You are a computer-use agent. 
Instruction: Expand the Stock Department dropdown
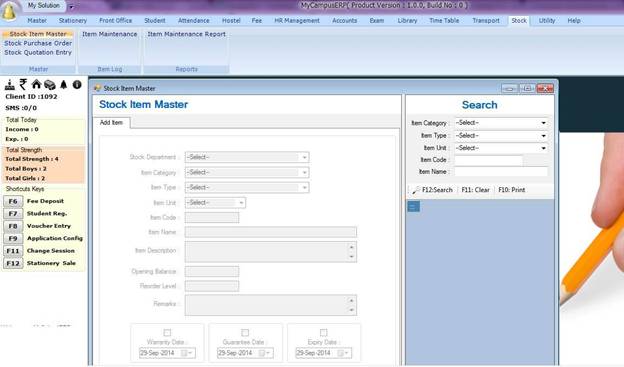tap(247, 157)
